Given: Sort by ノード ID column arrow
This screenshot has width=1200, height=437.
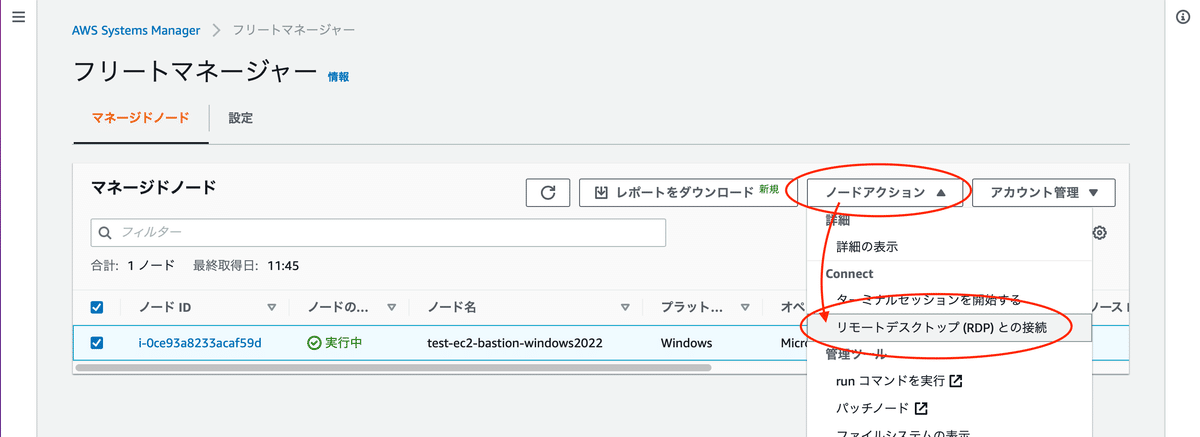Looking at the screenshot, I should point(272,307).
